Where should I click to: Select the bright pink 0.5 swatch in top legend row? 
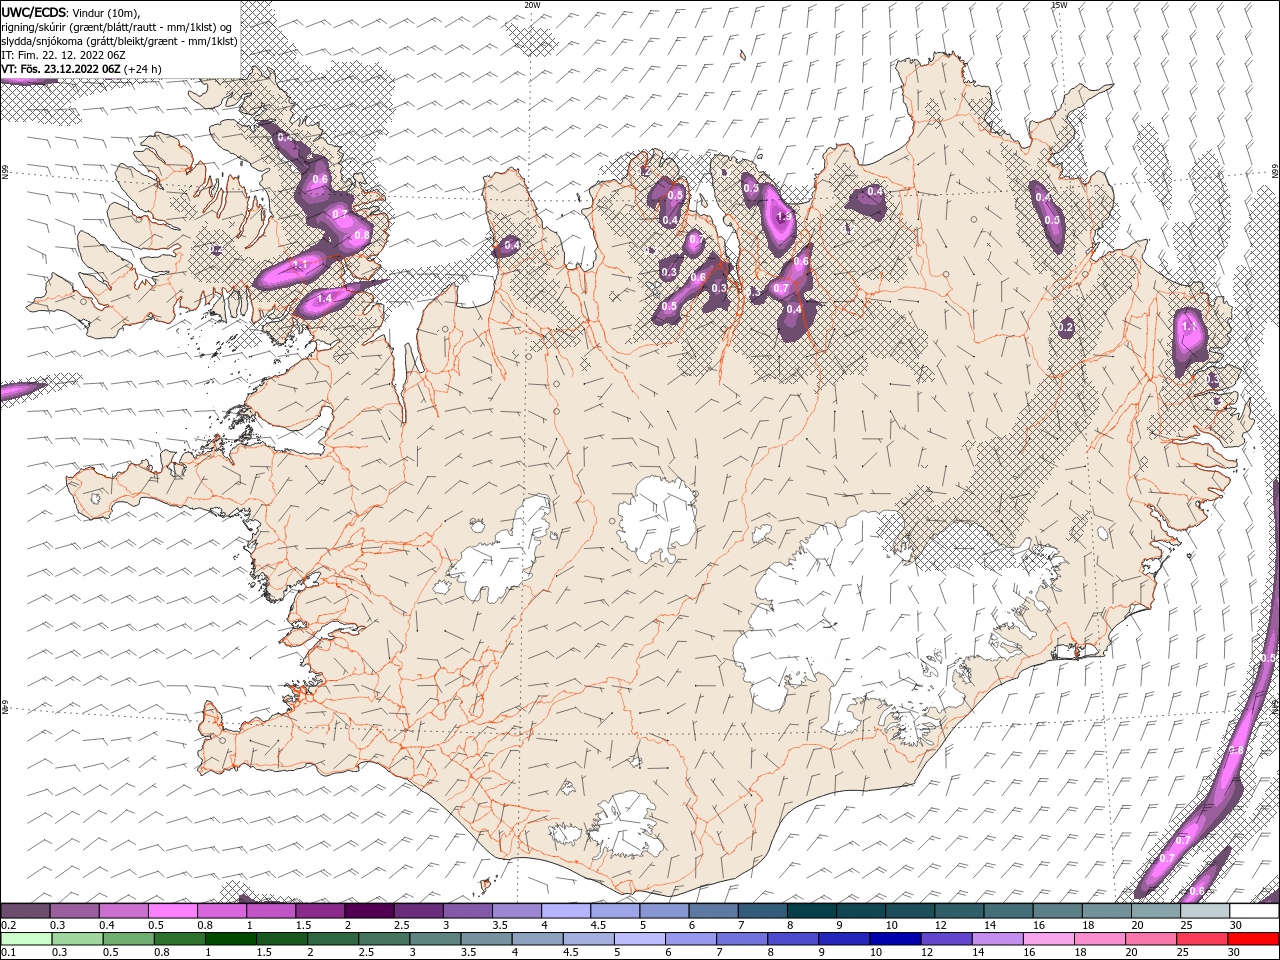coord(172,911)
